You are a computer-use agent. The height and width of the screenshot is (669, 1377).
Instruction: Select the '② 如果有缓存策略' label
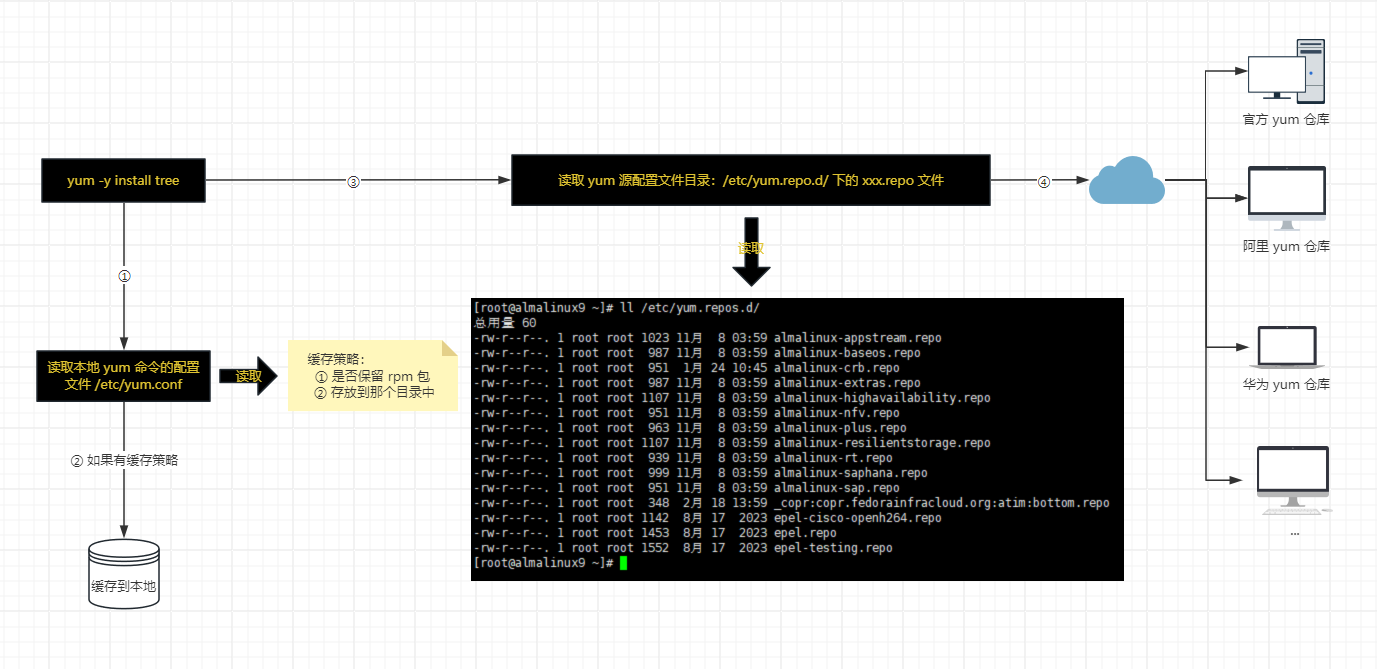coord(124,461)
